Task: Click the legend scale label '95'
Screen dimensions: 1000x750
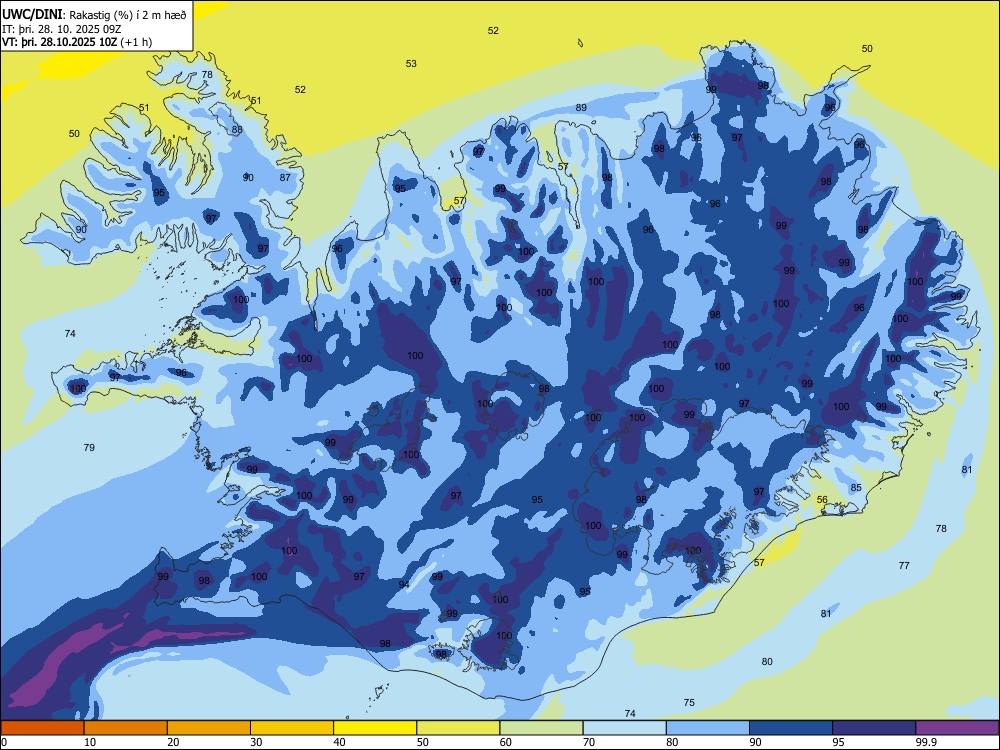Action: click(x=839, y=742)
